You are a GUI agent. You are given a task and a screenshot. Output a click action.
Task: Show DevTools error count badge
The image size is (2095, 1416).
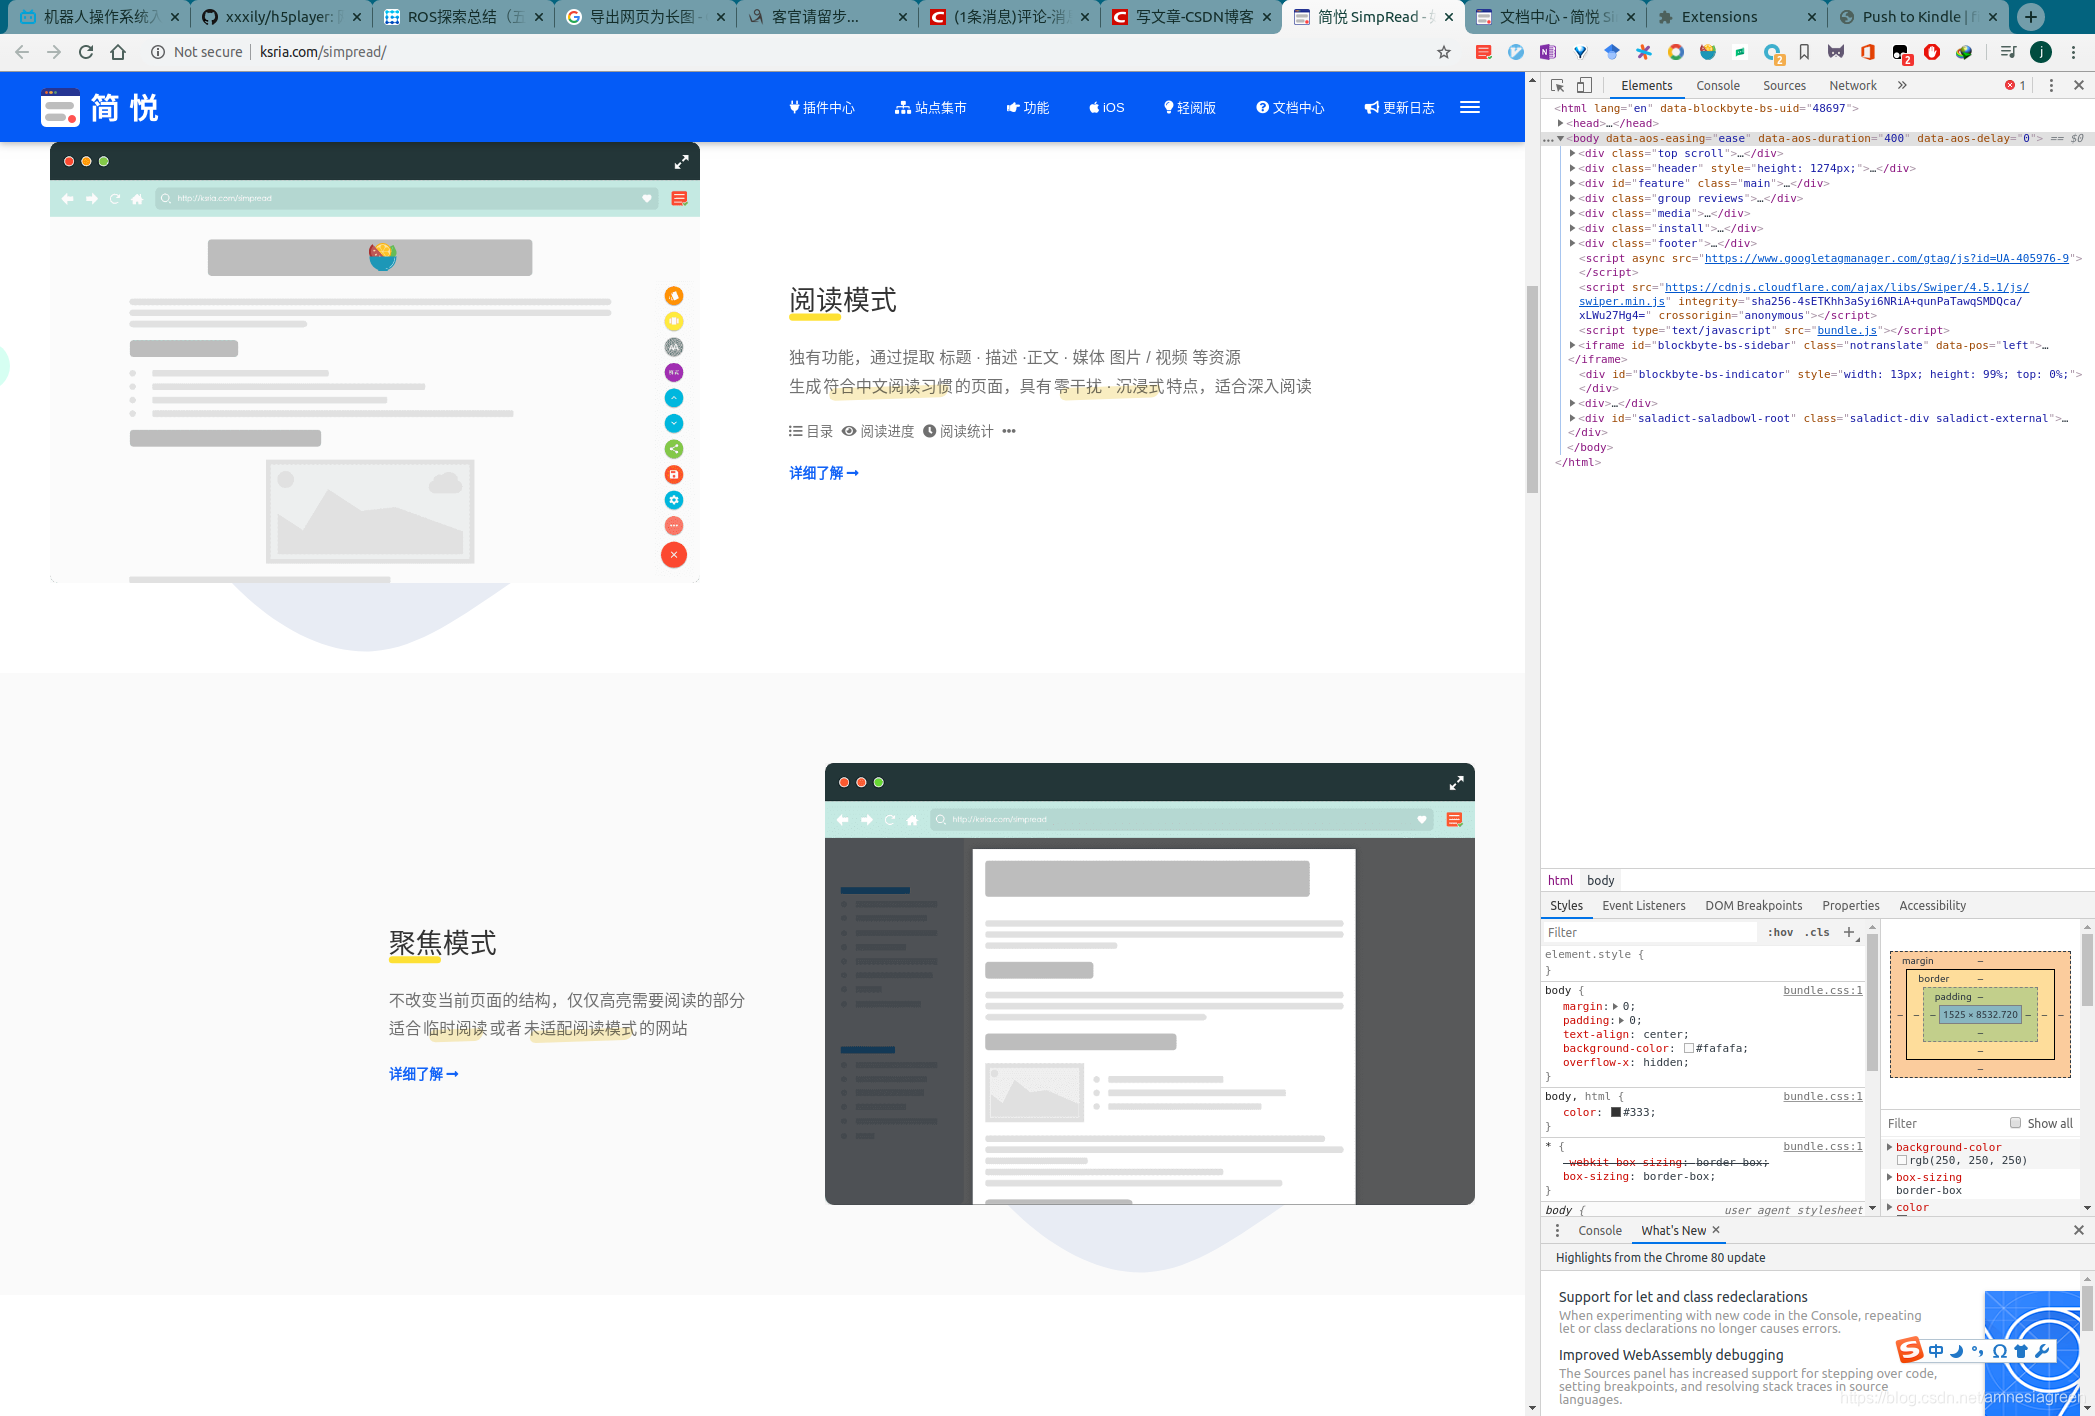(x=2015, y=85)
